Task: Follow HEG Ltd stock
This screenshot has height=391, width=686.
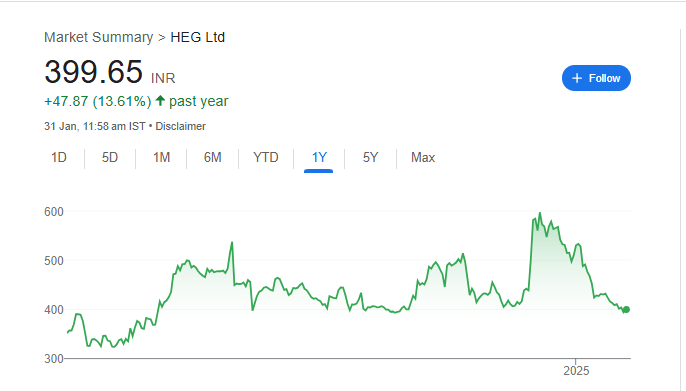Action: click(x=596, y=78)
